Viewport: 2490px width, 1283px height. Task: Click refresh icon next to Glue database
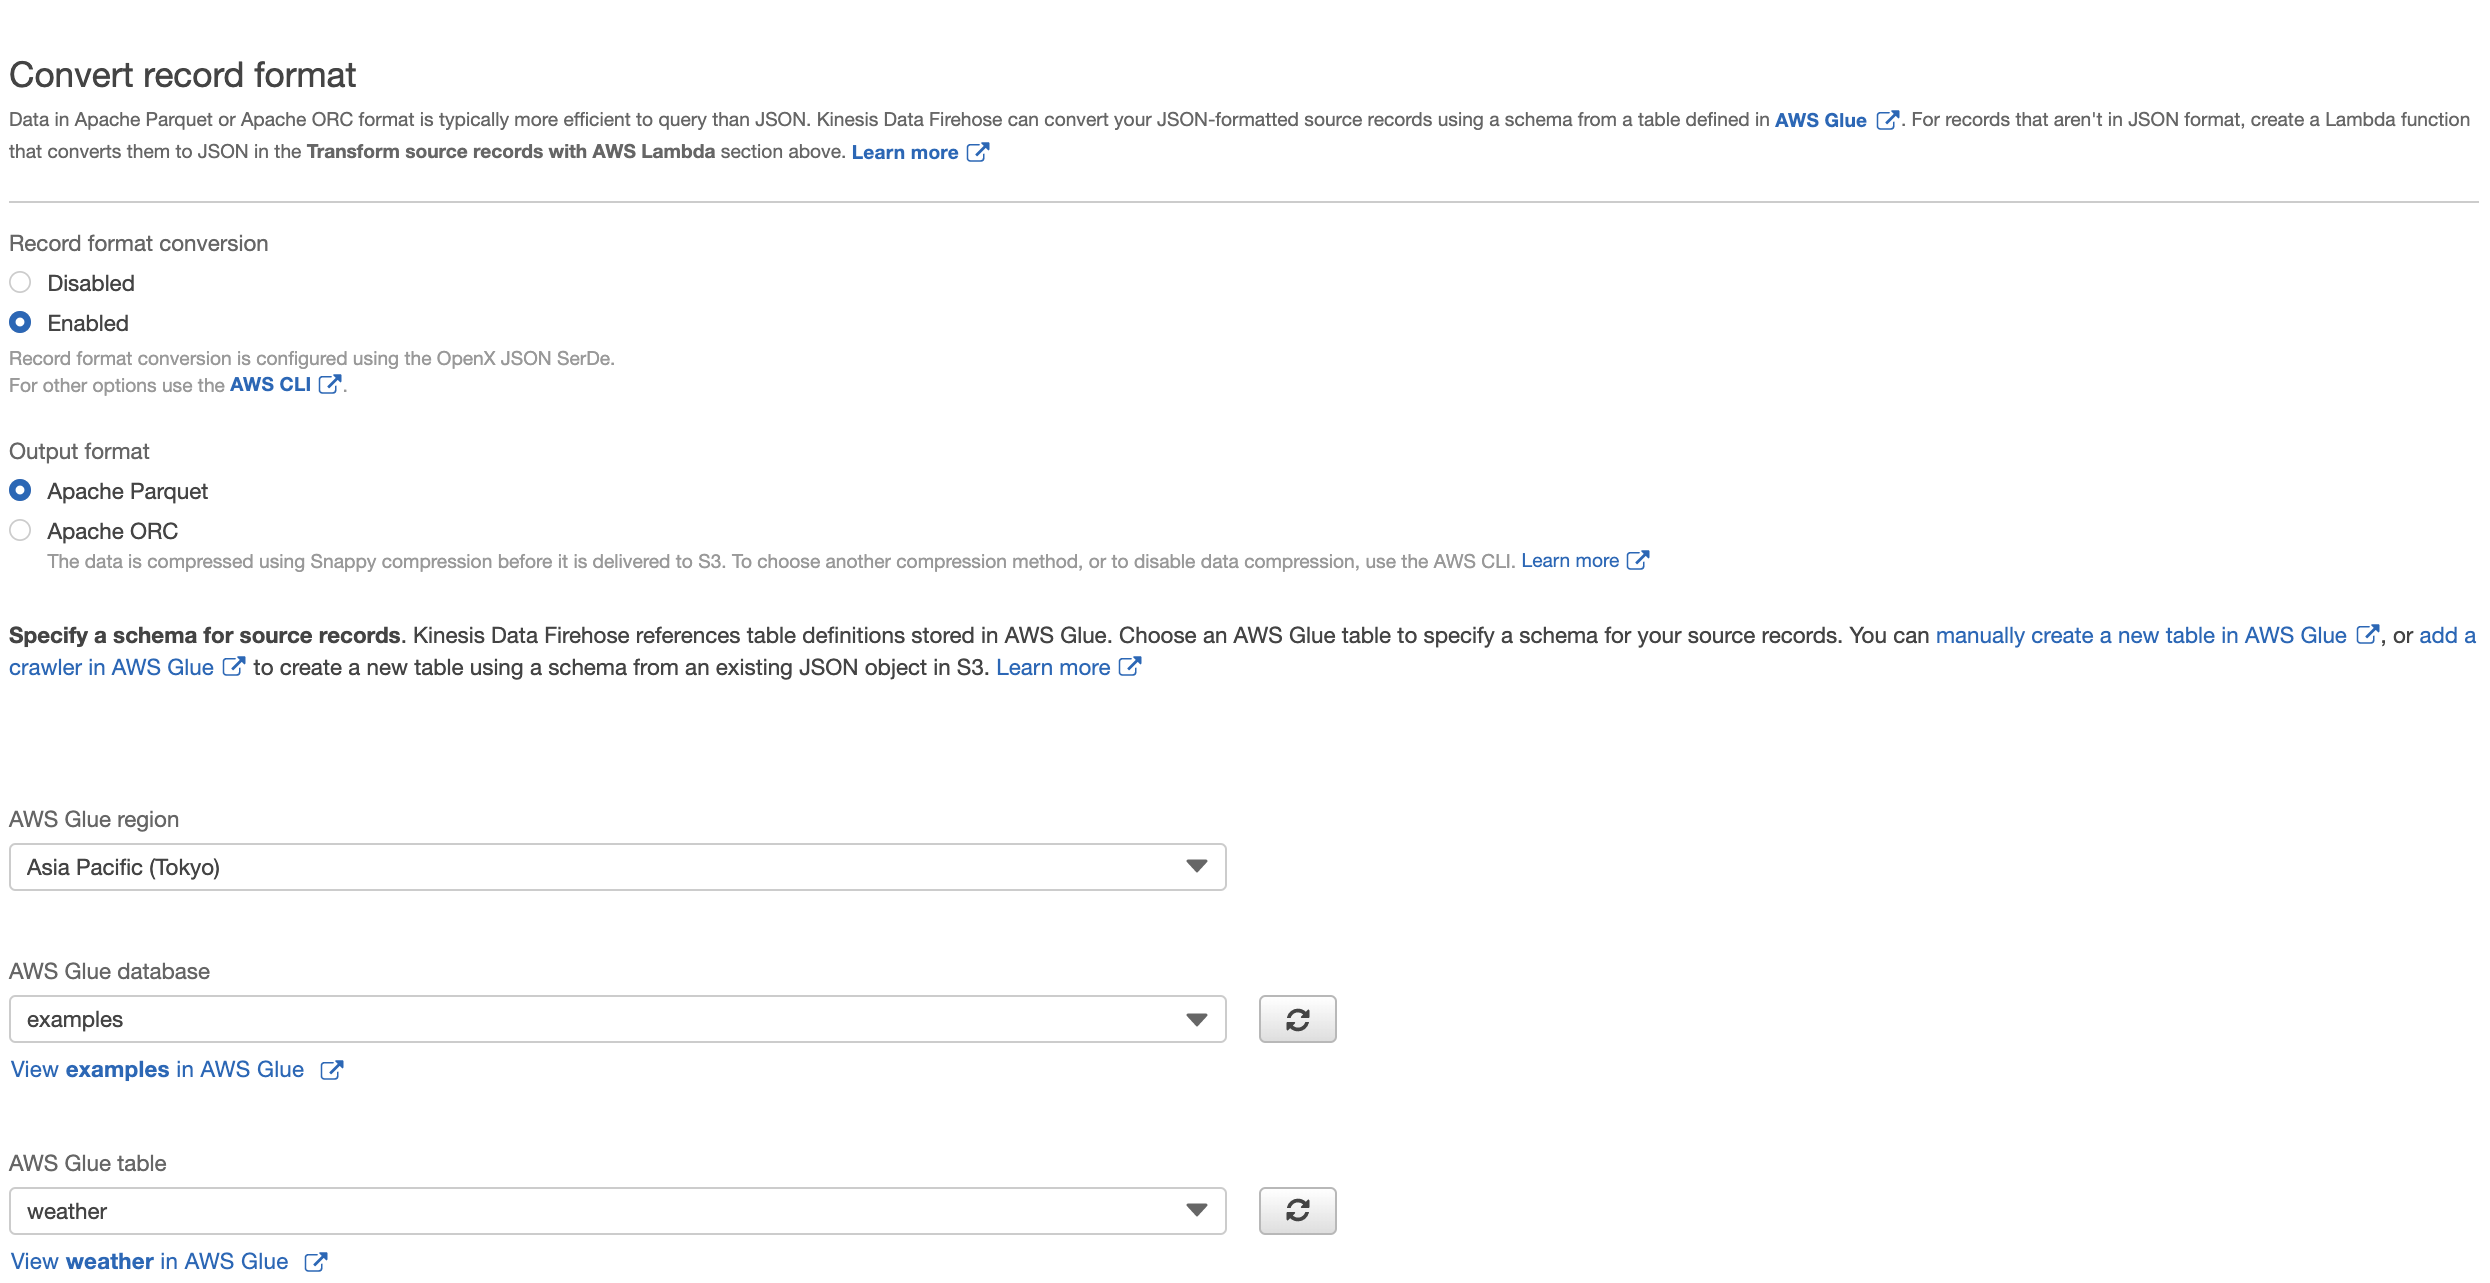click(1297, 1019)
